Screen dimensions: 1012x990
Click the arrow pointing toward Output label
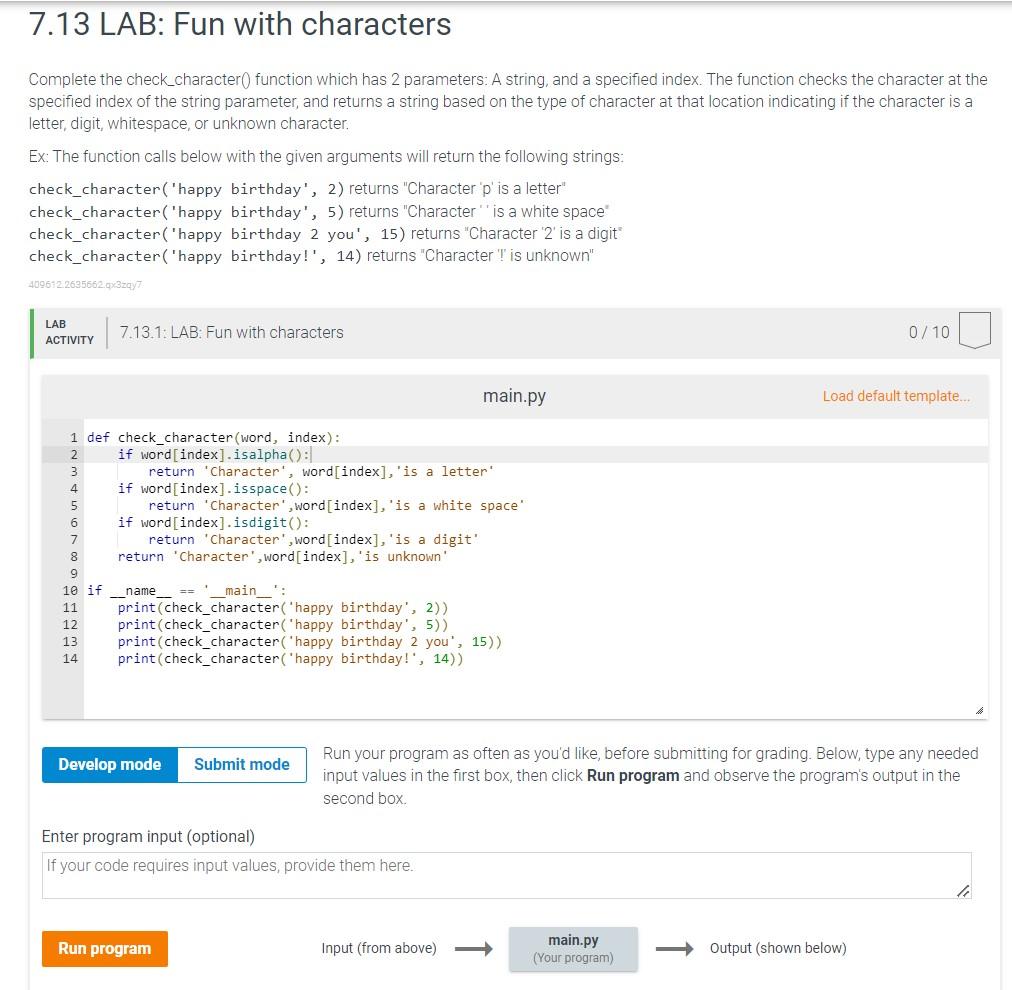pos(676,947)
